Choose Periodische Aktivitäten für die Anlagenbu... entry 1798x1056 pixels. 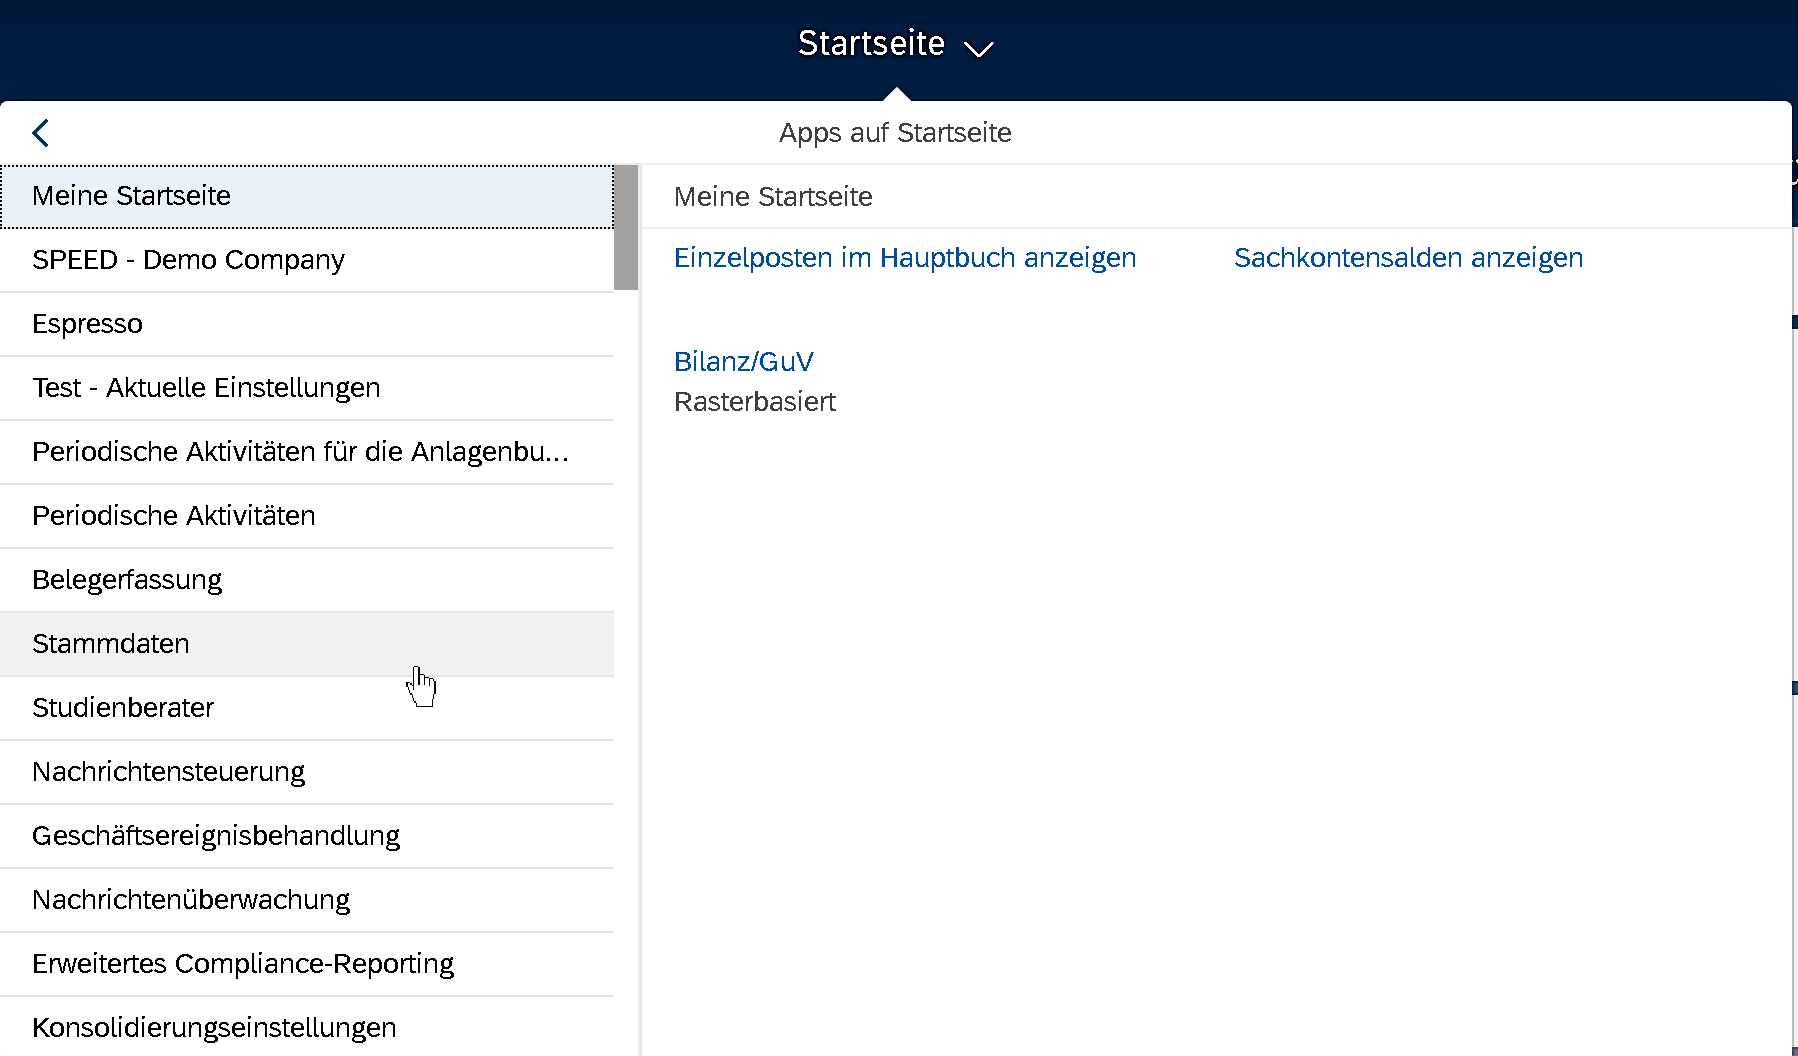tap(307, 452)
